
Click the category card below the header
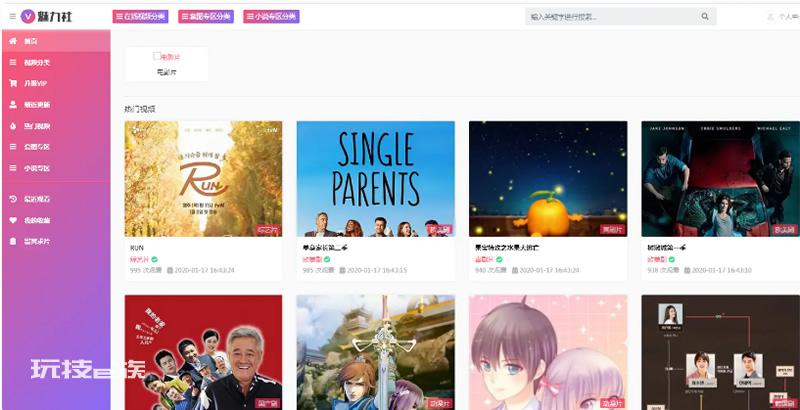[166, 64]
